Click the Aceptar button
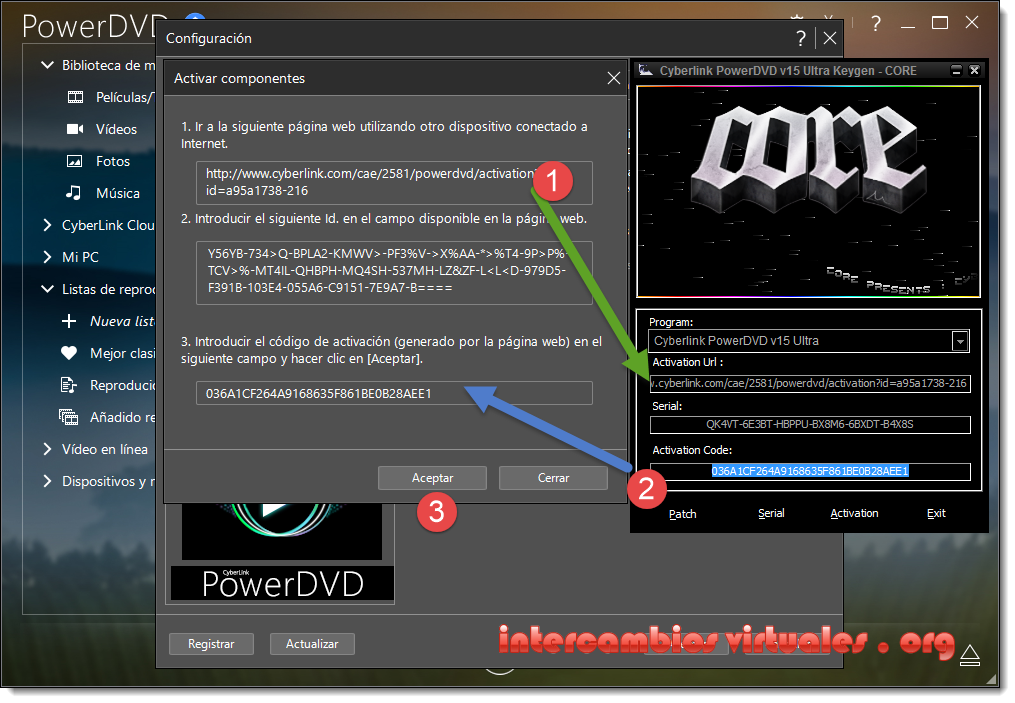 [x=432, y=478]
